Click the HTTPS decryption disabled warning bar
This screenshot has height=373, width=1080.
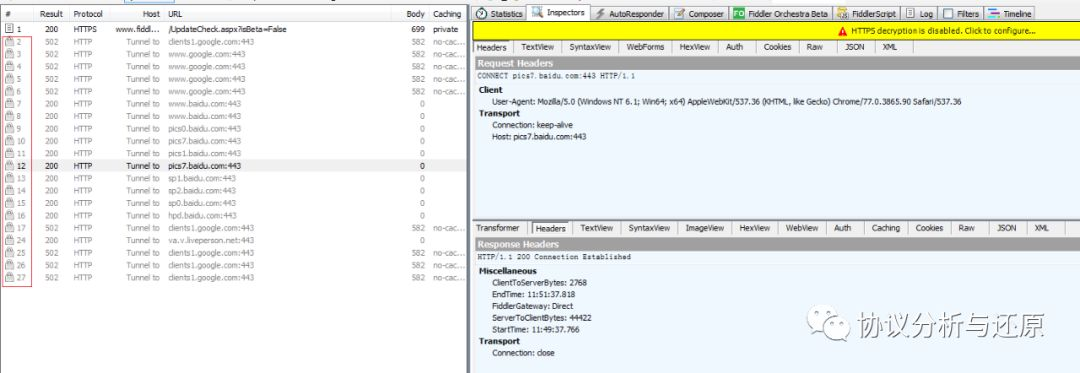[x=776, y=31]
